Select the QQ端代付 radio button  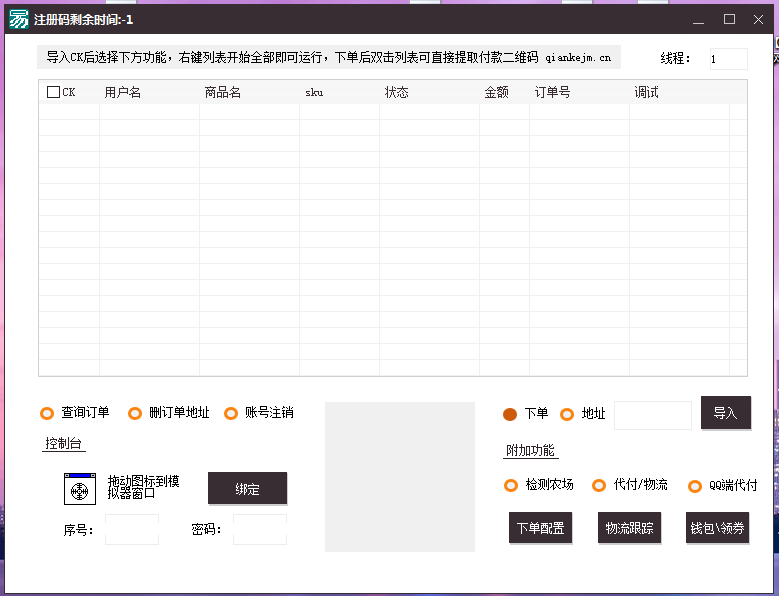695,486
